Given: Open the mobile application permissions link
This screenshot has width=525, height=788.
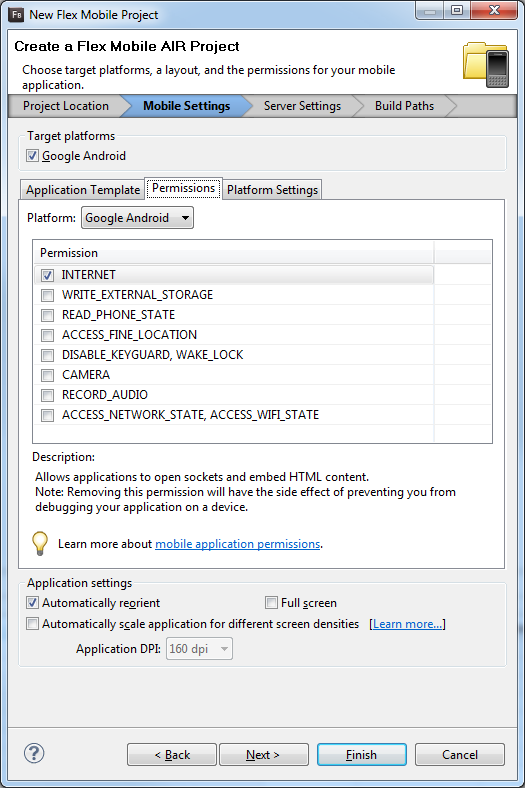Looking at the screenshot, I should coord(238,544).
